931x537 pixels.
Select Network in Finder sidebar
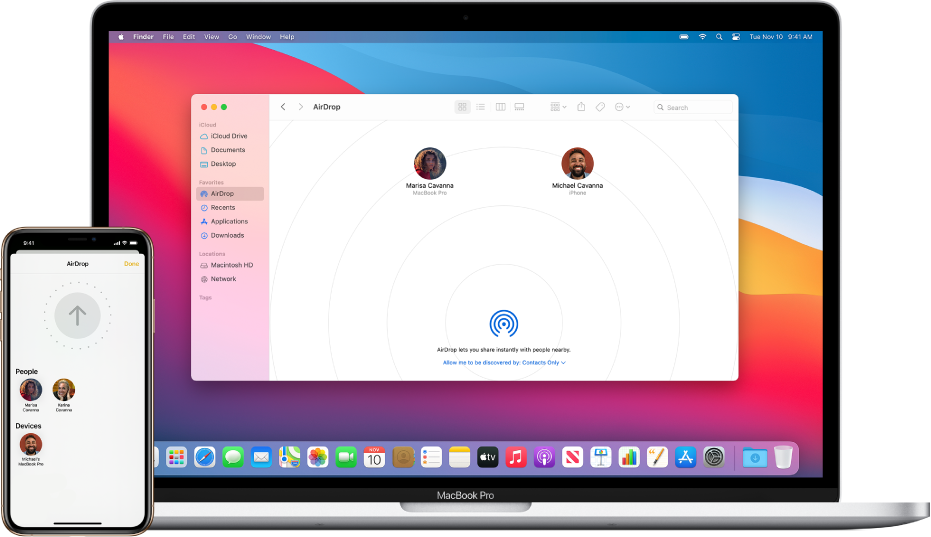pos(218,279)
